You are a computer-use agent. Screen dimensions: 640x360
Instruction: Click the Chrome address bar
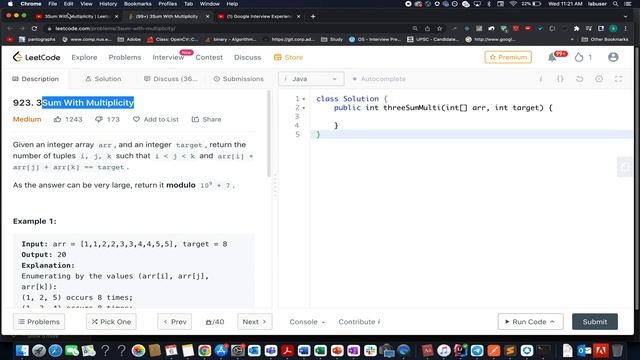[229, 29]
